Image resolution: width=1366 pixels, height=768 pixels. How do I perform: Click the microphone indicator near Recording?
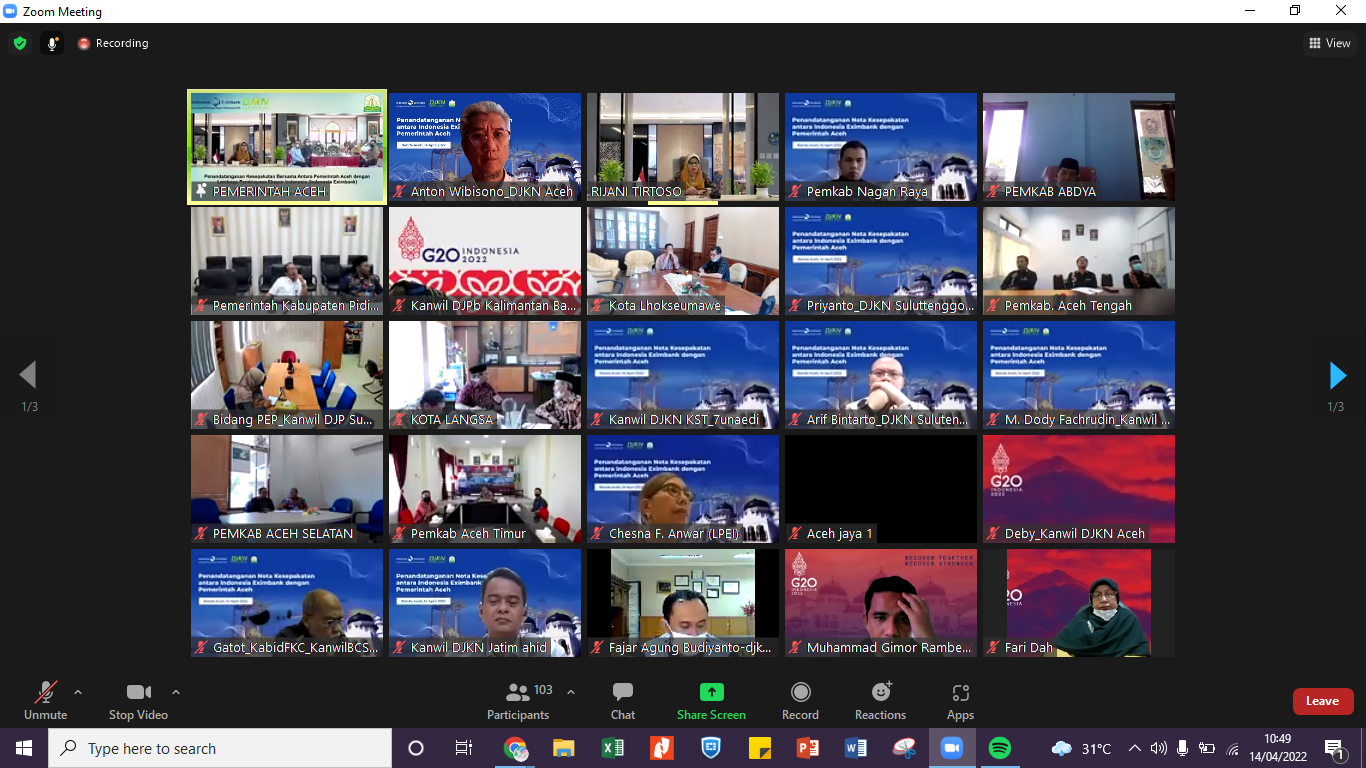point(52,43)
